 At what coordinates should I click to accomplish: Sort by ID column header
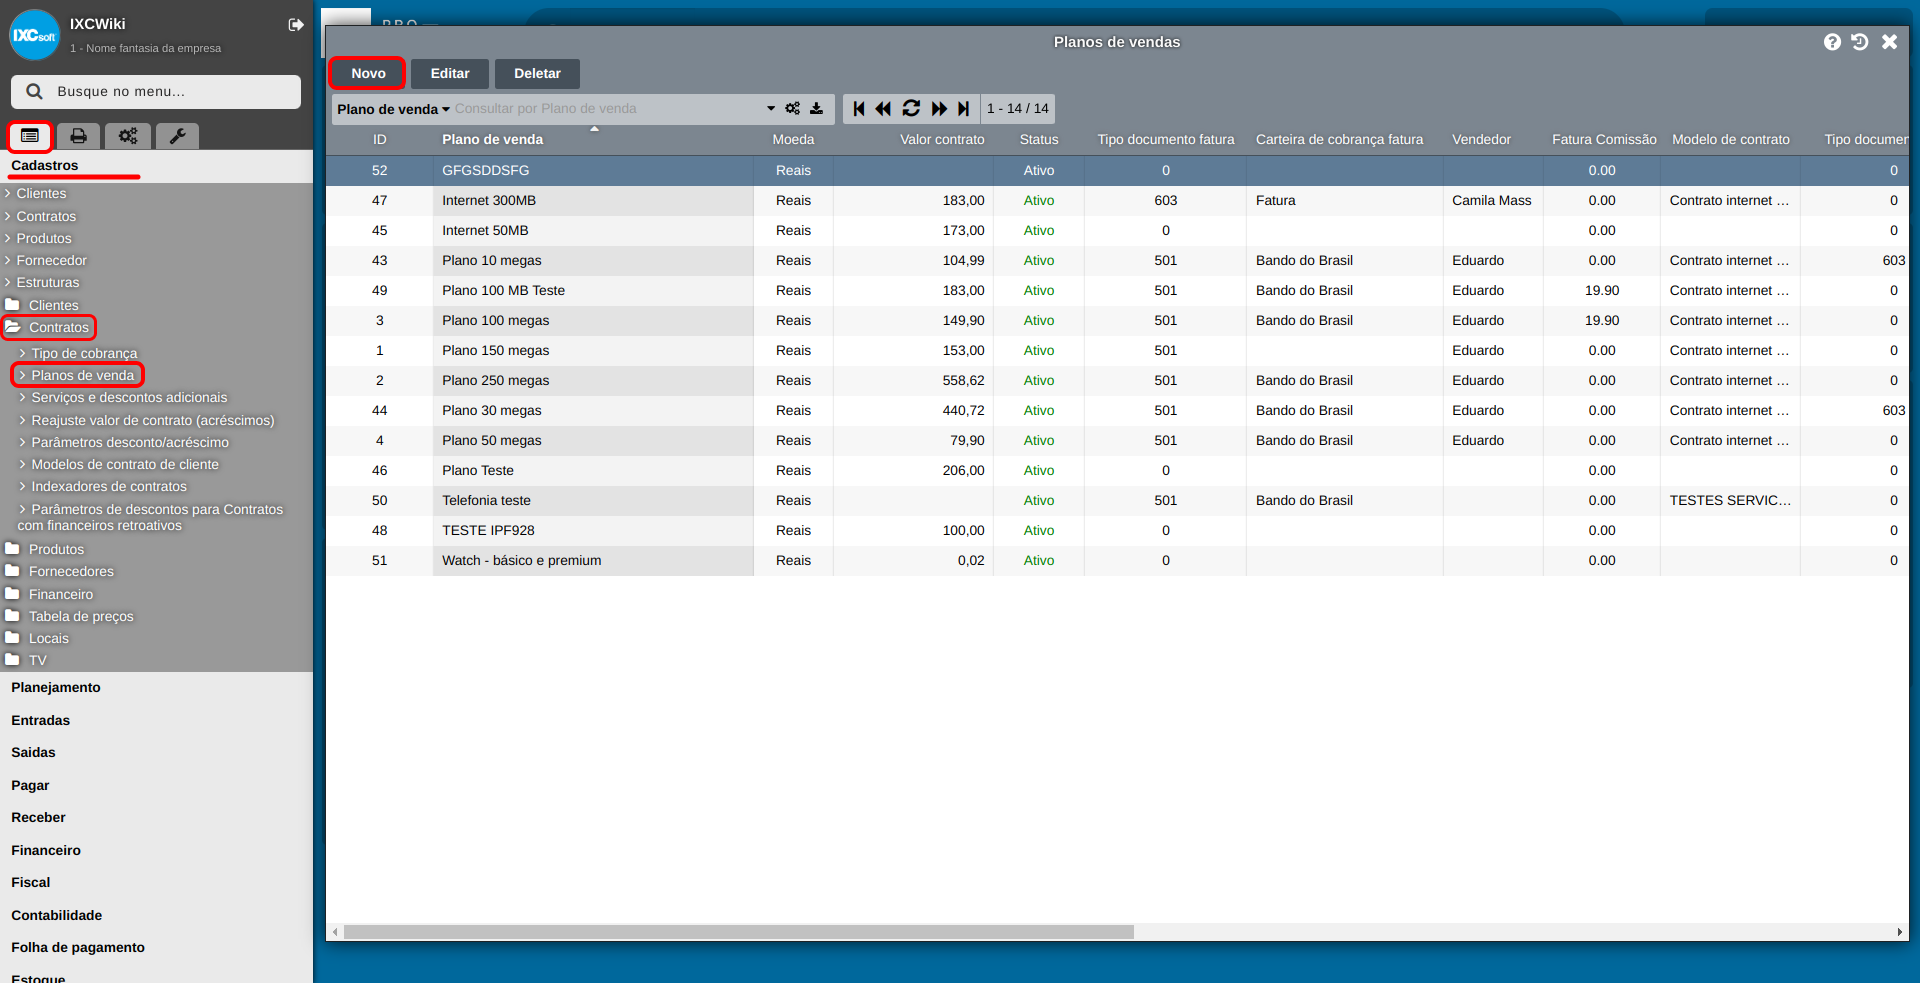coord(380,139)
